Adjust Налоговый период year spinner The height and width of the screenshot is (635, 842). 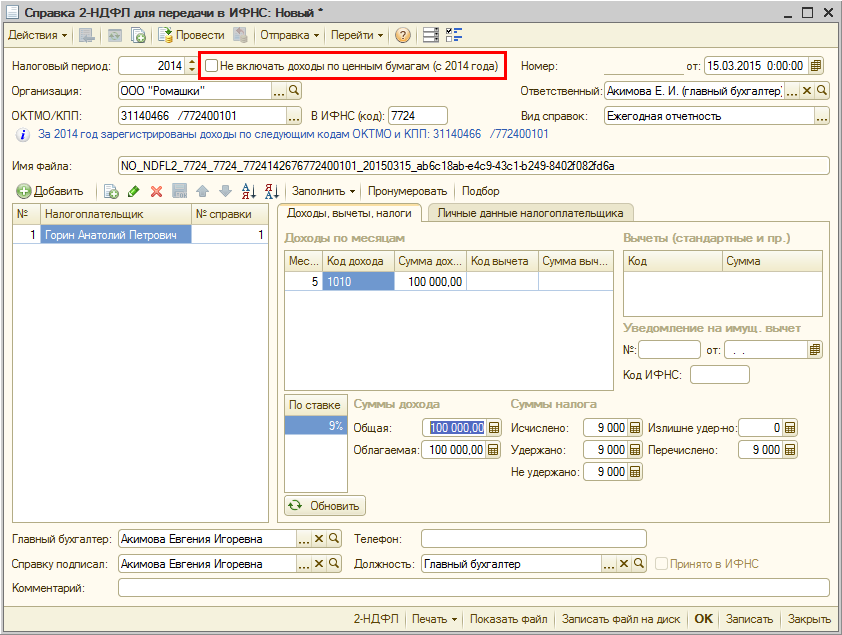(192, 66)
